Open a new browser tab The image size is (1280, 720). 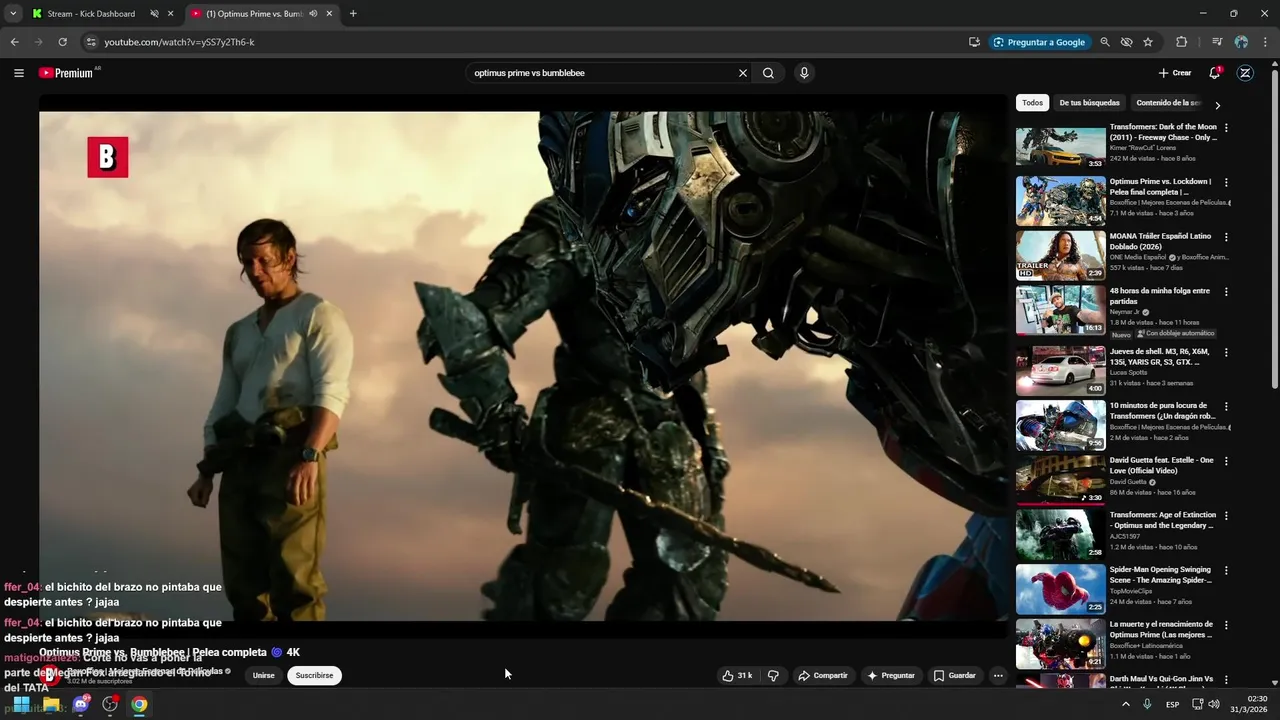click(353, 14)
